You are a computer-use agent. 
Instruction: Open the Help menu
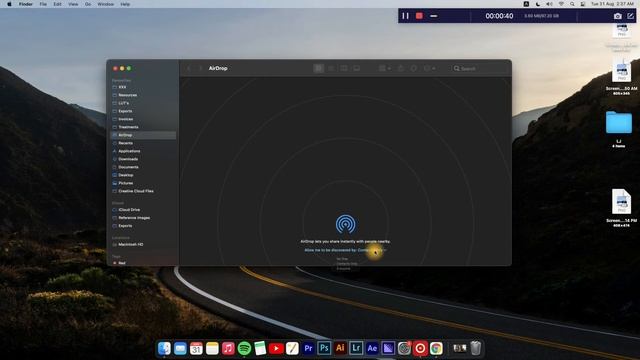(125, 4)
